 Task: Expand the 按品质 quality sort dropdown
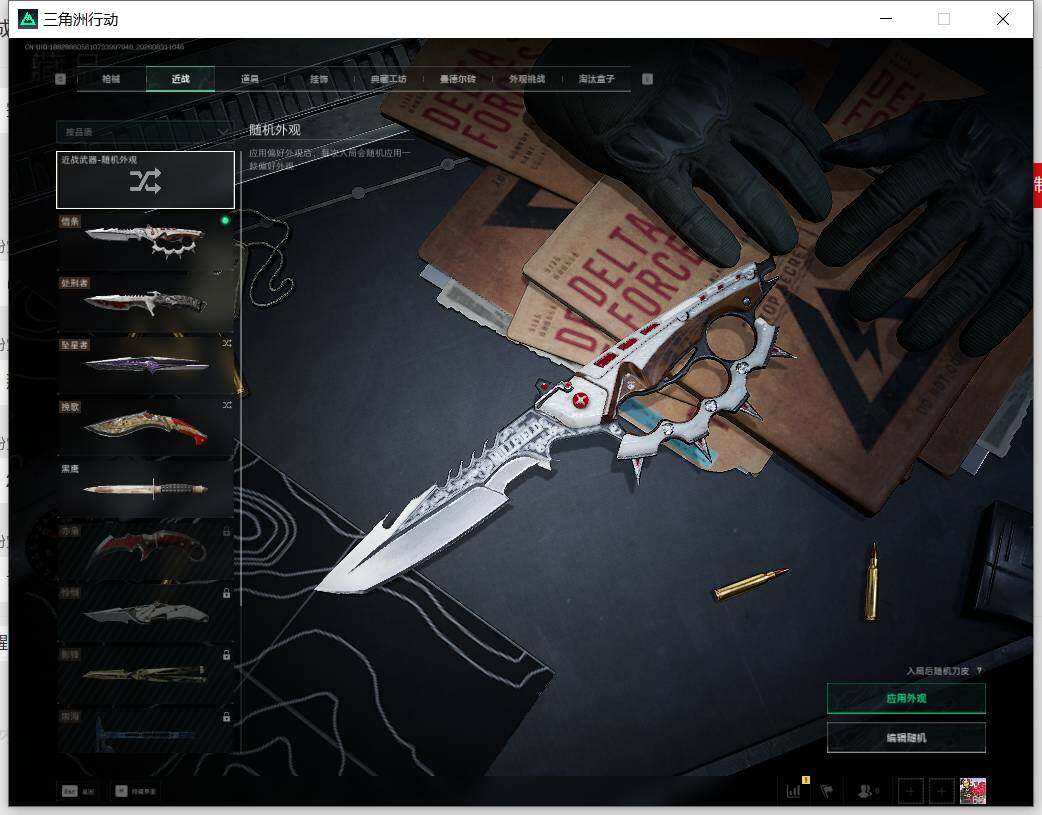pos(144,132)
